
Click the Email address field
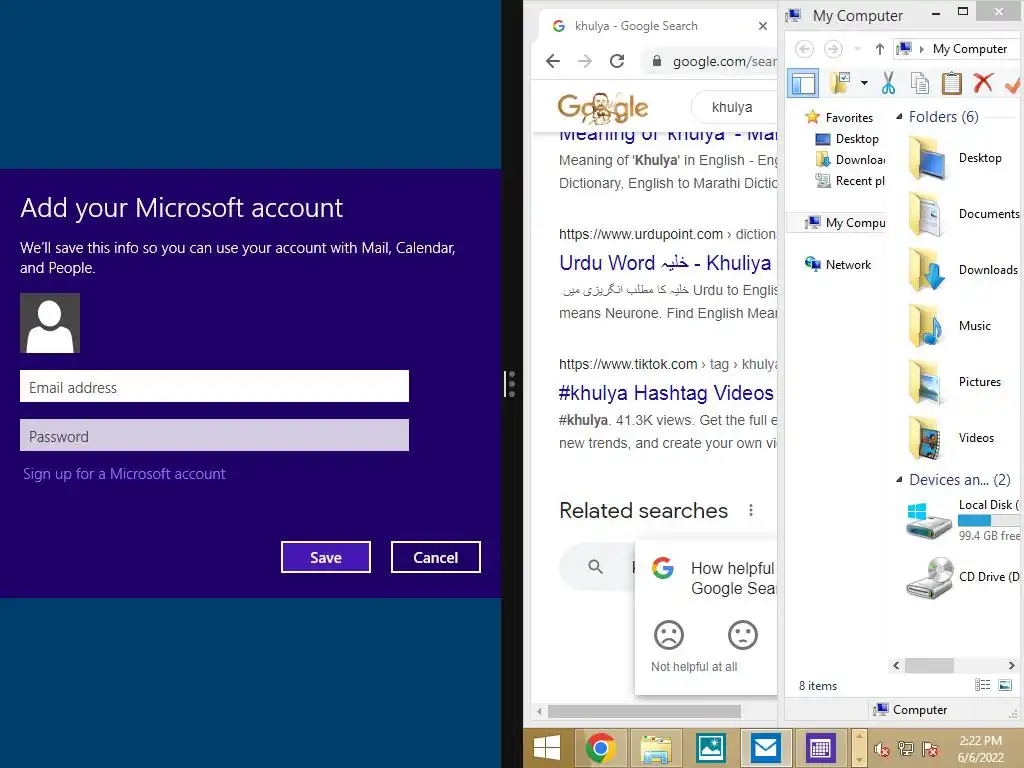click(x=214, y=387)
